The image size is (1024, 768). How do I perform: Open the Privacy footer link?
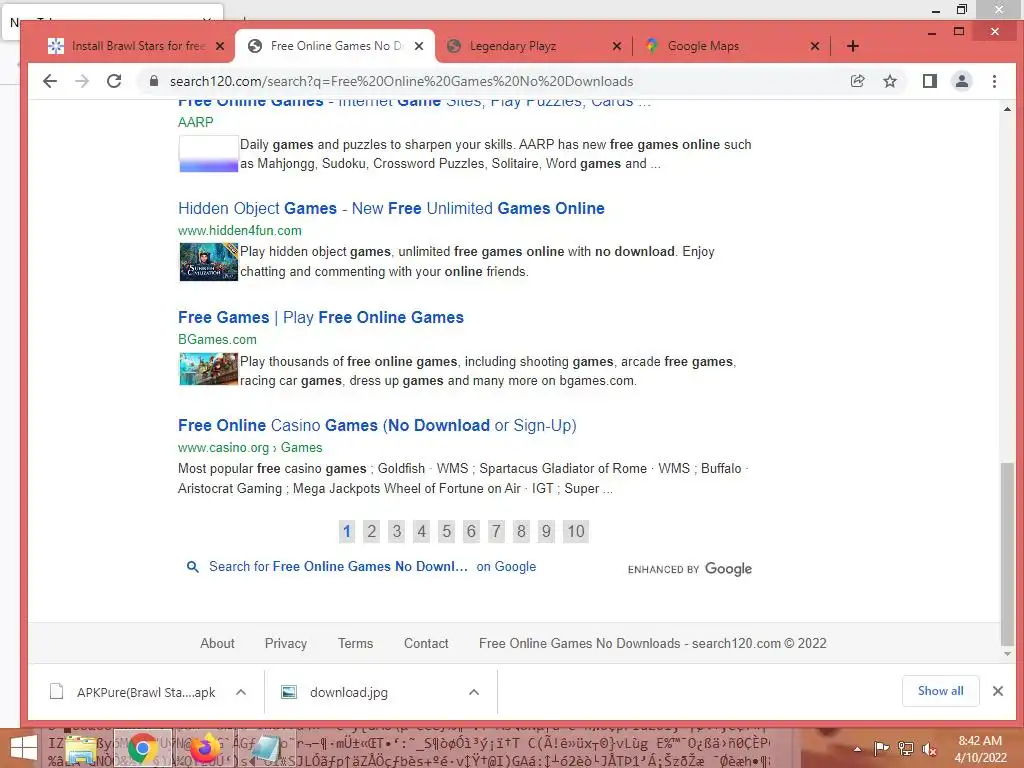[285, 643]
